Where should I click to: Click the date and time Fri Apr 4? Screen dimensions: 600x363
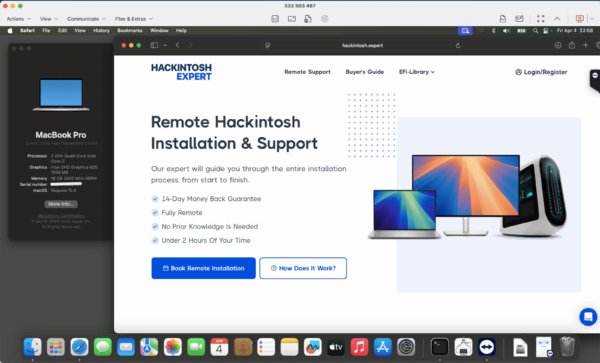(575, 31)
